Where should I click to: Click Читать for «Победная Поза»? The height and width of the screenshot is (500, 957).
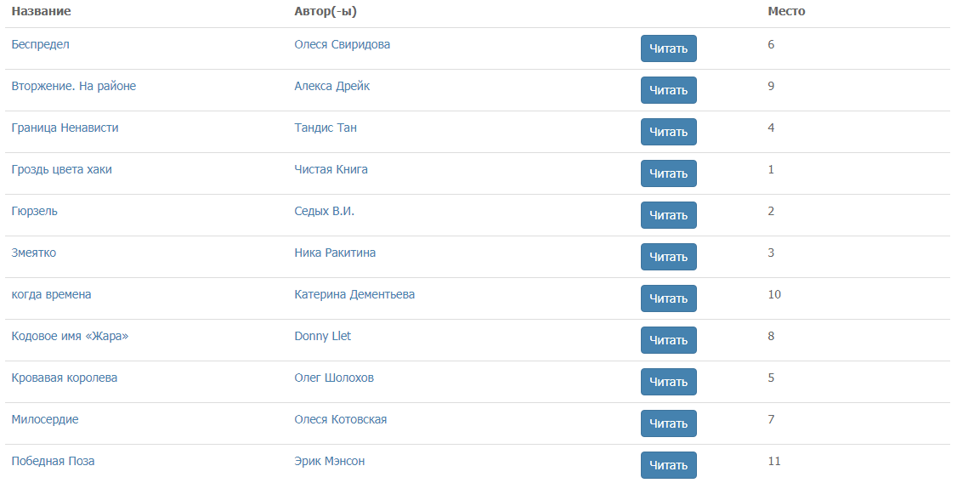668,465
